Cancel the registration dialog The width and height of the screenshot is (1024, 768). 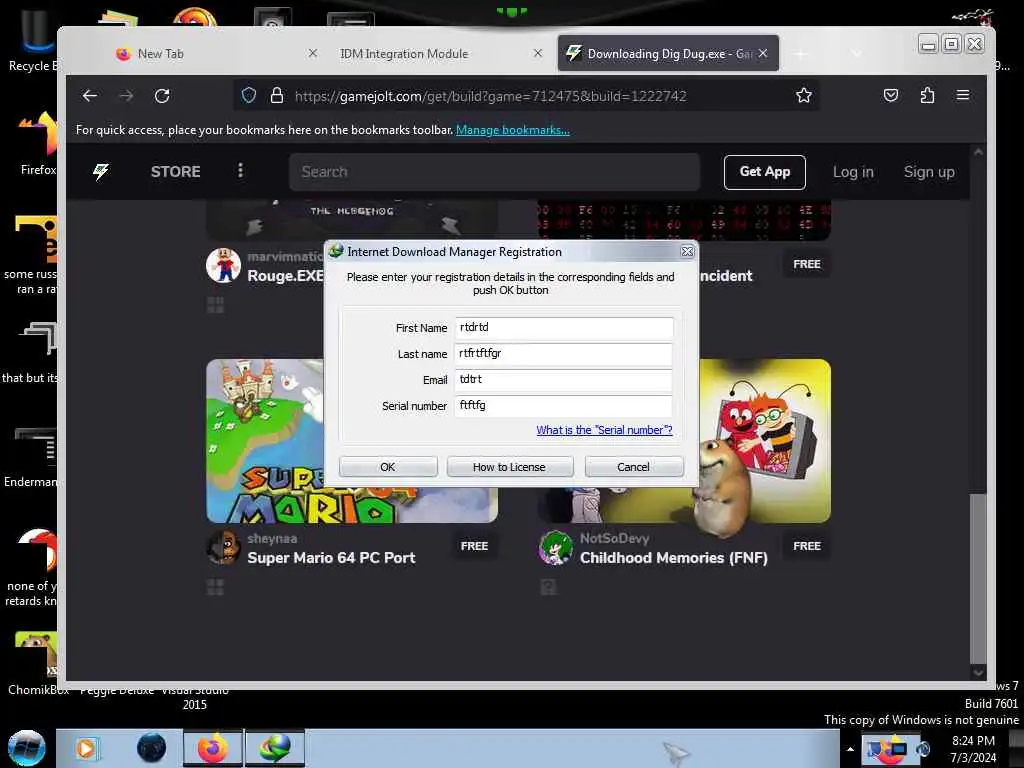click(x=633, y=467)
